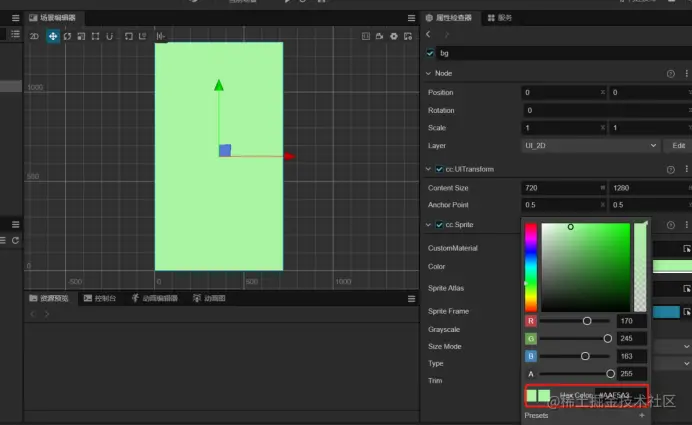Select the Scale gizmo tool
The image size is (692, 425).
pyautogui.click(x=81, y=36)
